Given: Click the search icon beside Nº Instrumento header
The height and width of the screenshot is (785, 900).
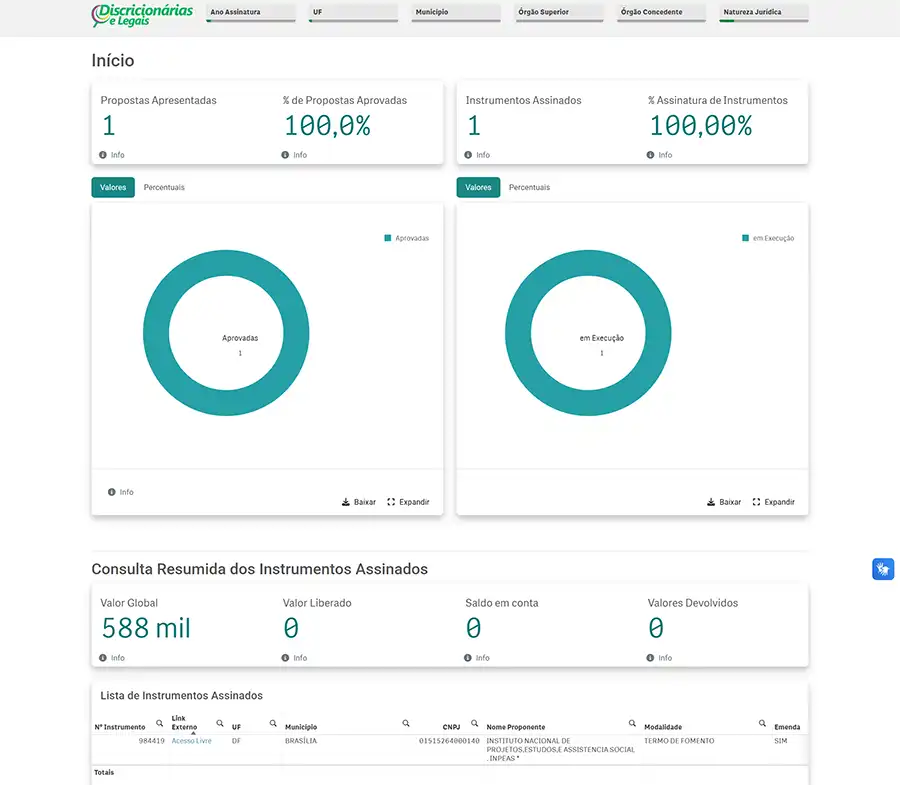Looking at the screenshot, I should pos(159,723).
